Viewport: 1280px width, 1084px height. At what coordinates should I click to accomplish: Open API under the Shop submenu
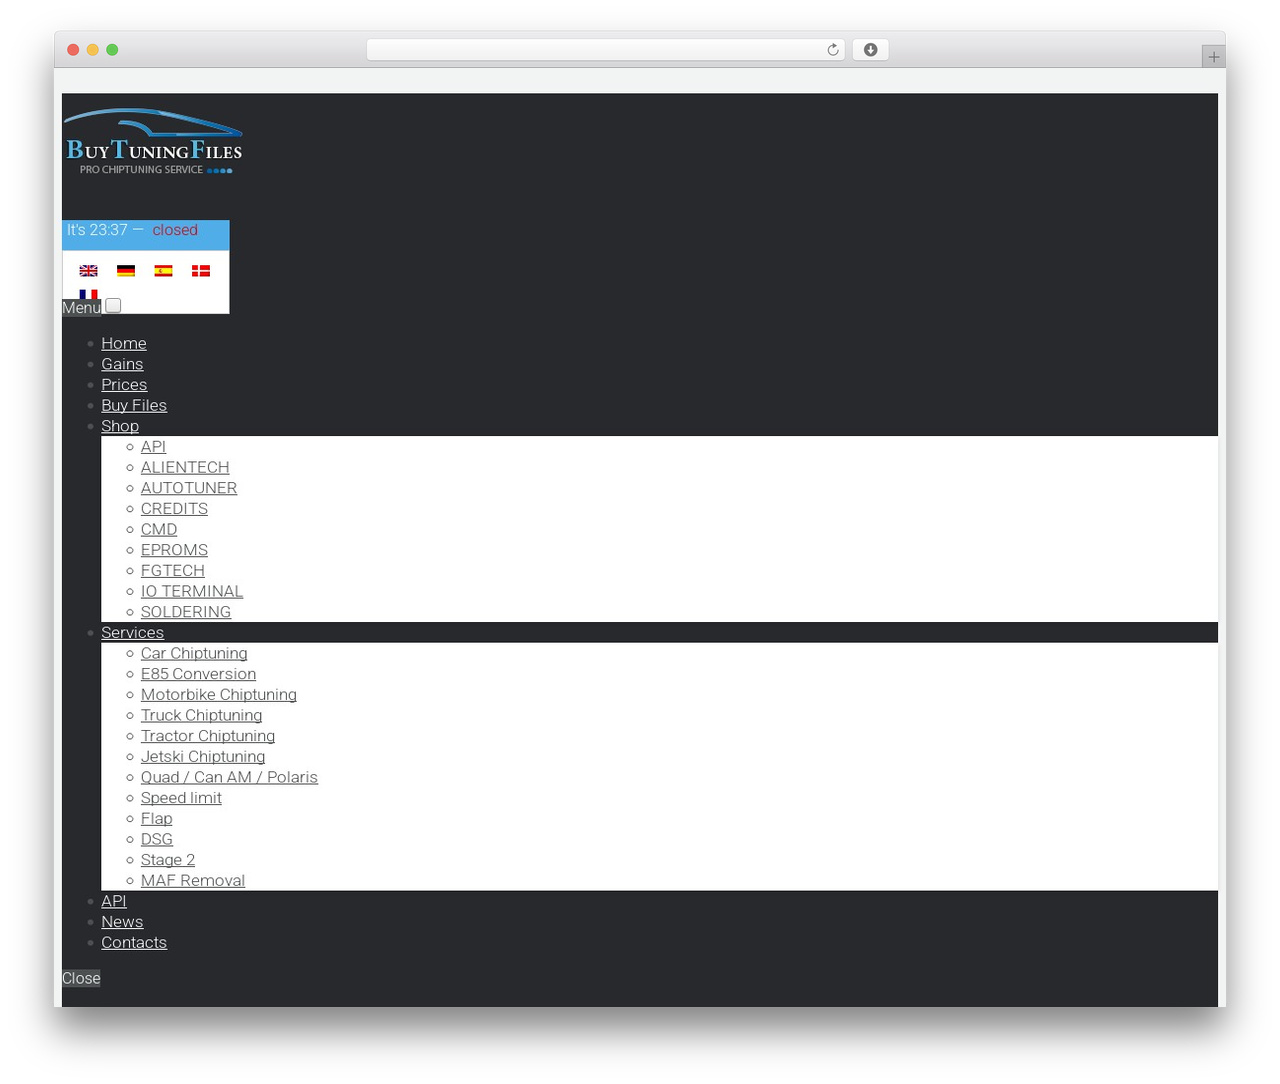pyautogui.click(x=153, y=447)
